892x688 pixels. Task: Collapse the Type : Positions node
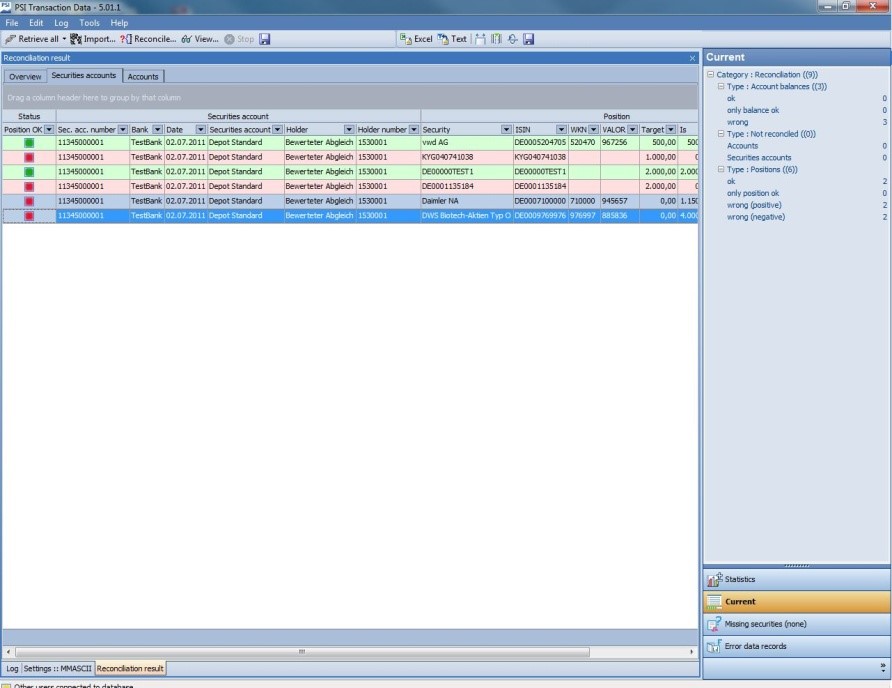pyautogui.click(x=720, y=170)
